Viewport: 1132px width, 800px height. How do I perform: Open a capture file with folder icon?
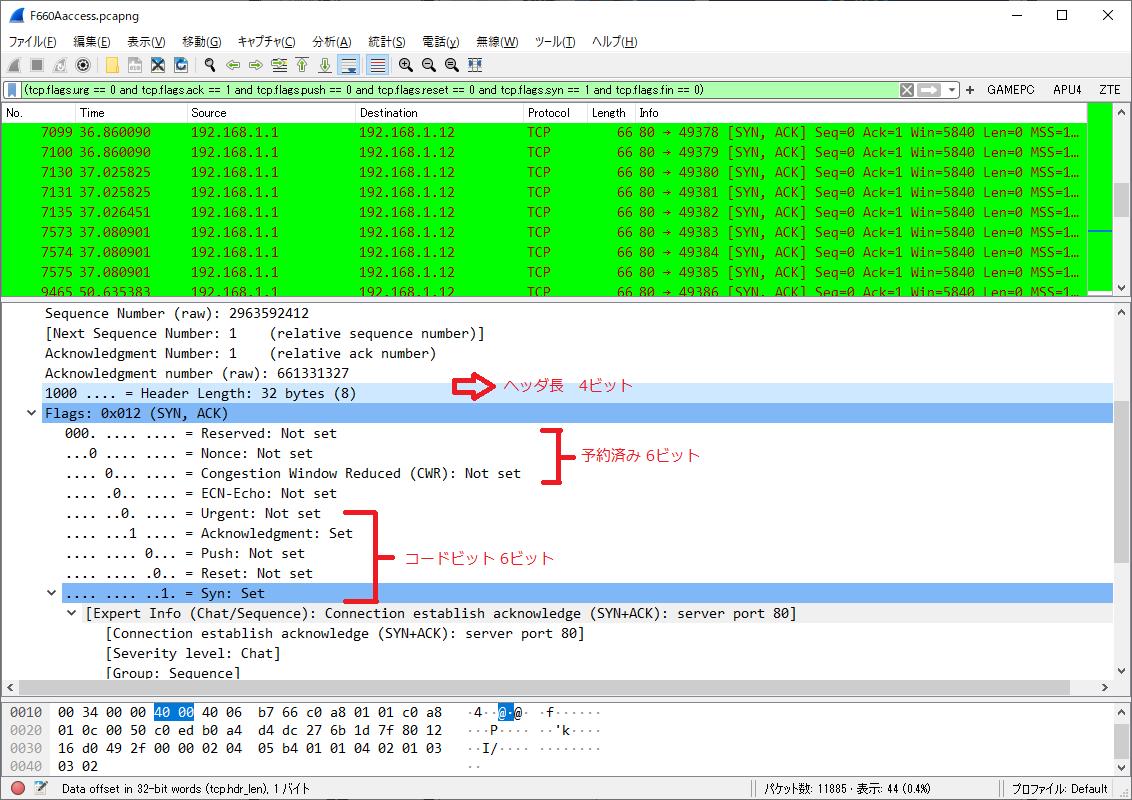(112, 65)
